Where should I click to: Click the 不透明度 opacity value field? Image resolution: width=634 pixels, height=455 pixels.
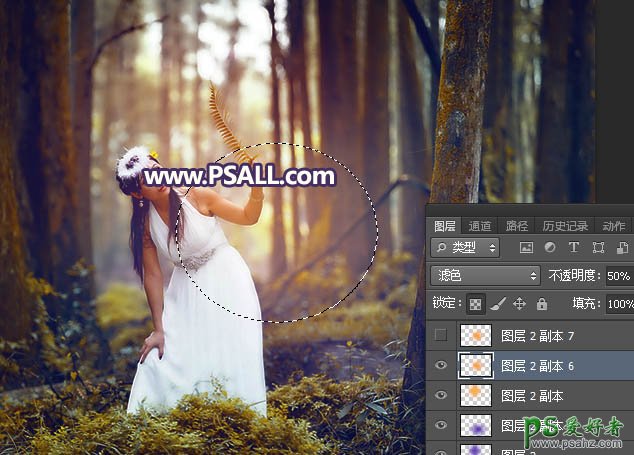click(618, 275)
